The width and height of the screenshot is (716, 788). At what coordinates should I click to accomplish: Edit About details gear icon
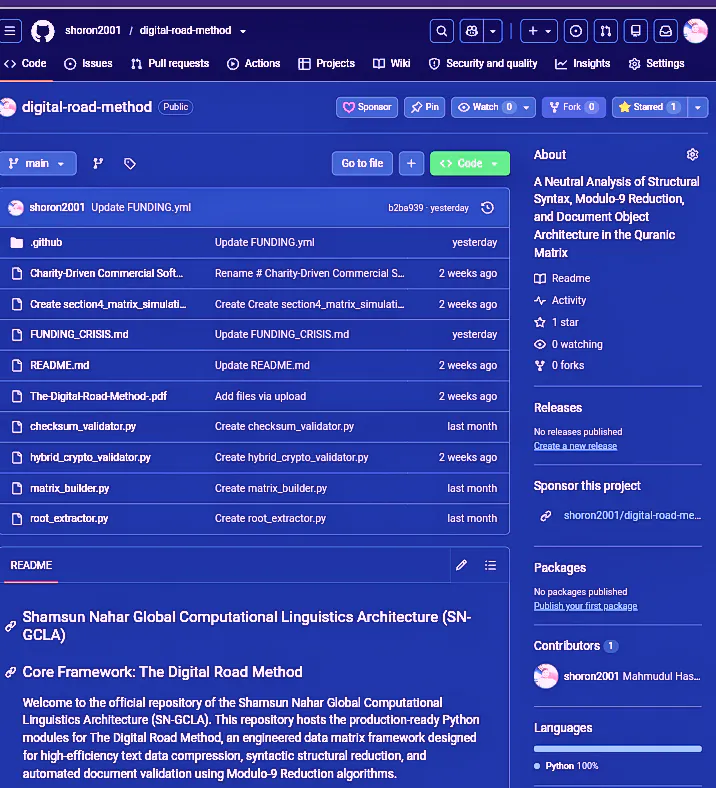(693, 155)
